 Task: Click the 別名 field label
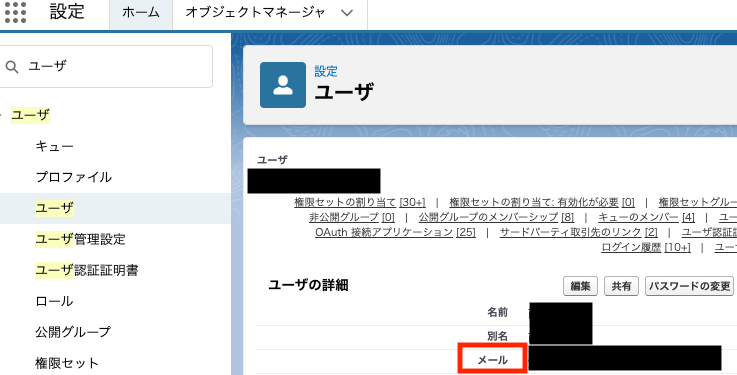[497, 336]
